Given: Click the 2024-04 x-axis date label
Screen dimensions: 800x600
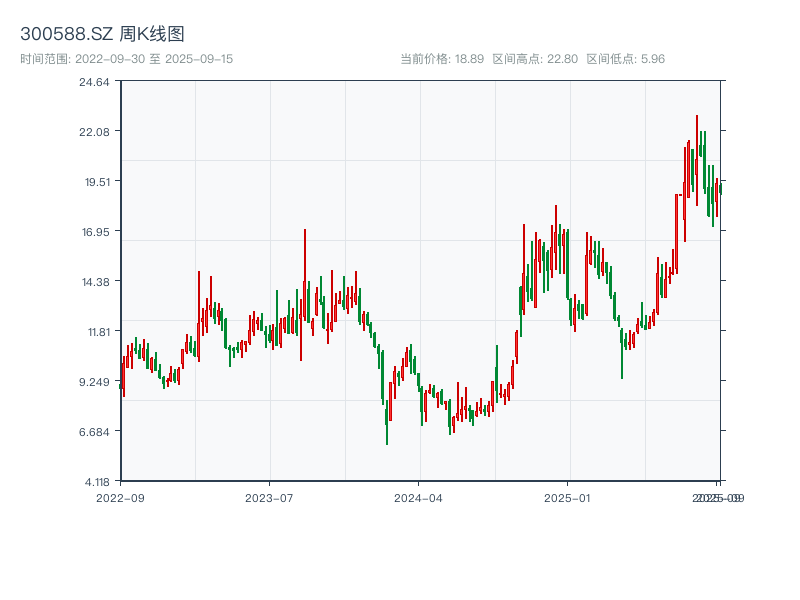Looking at the screenshot, I should pos(419,497).
